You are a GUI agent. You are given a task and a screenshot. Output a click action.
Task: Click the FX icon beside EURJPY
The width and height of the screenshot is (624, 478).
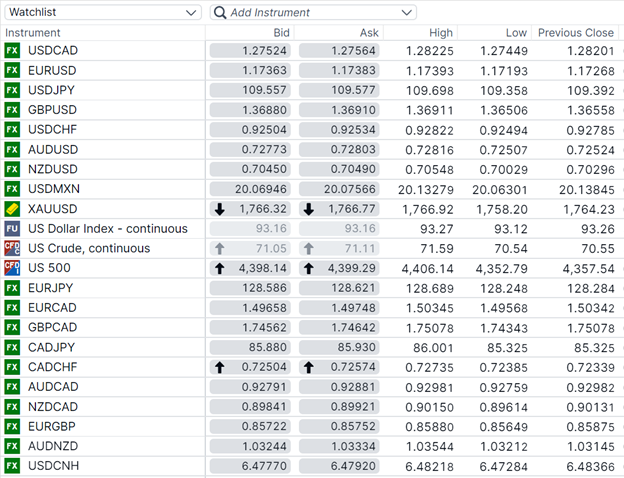(12, 288)
